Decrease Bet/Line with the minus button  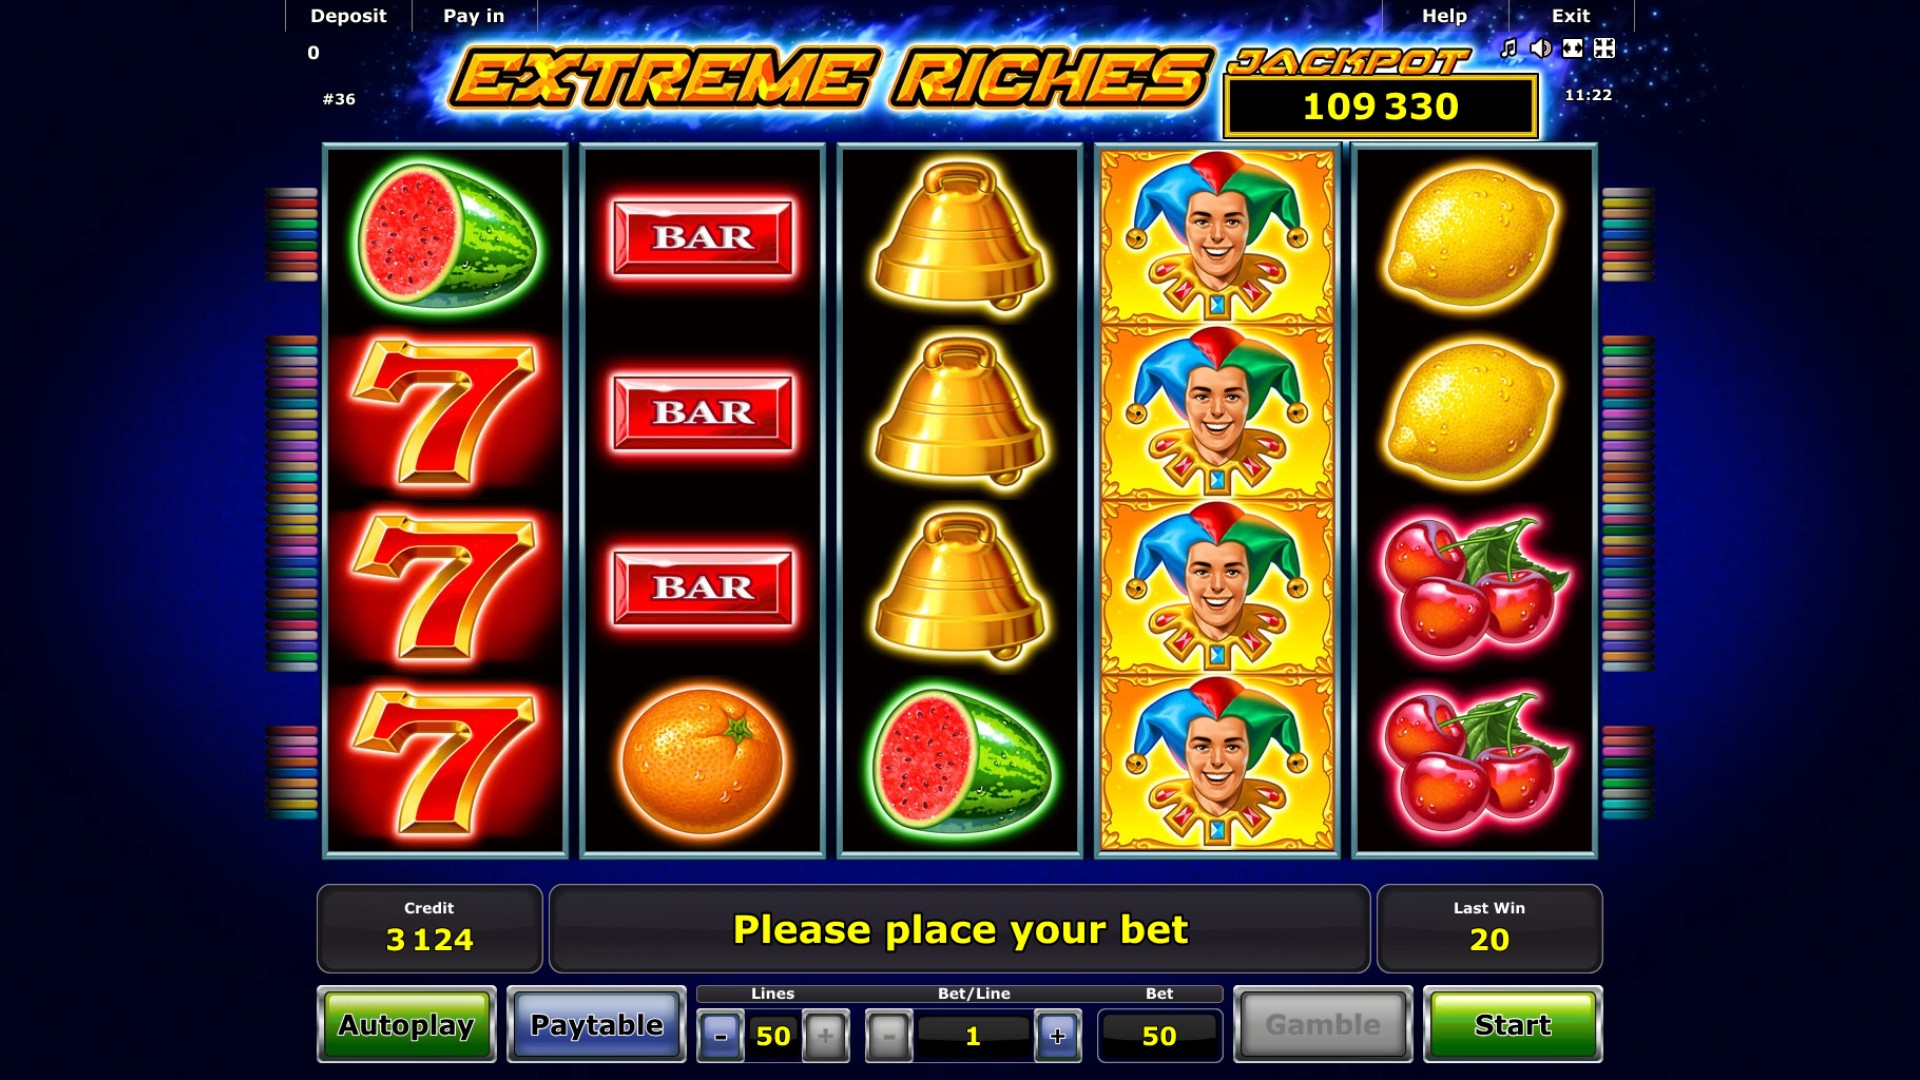click(888, 1036)
